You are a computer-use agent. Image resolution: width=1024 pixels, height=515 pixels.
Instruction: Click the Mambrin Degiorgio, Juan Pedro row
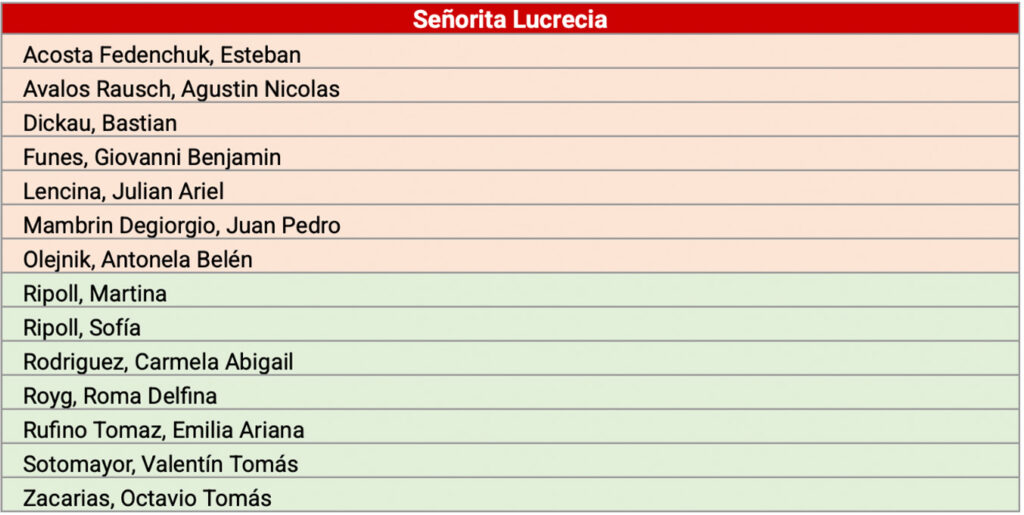(x=181, y=225)
